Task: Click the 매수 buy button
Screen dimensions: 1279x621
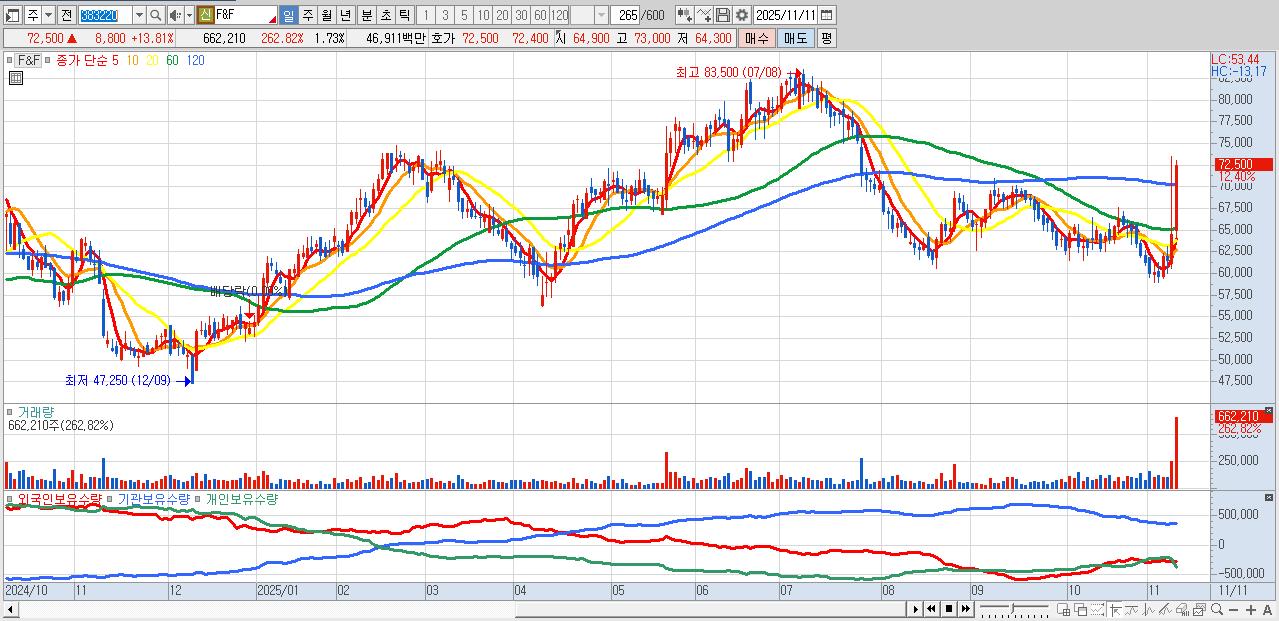Action: point(757,38)
